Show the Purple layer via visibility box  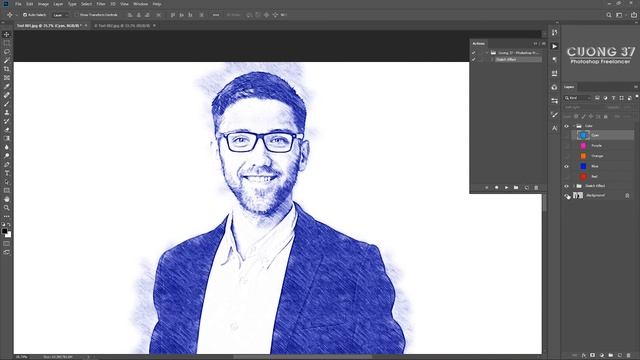567,146
